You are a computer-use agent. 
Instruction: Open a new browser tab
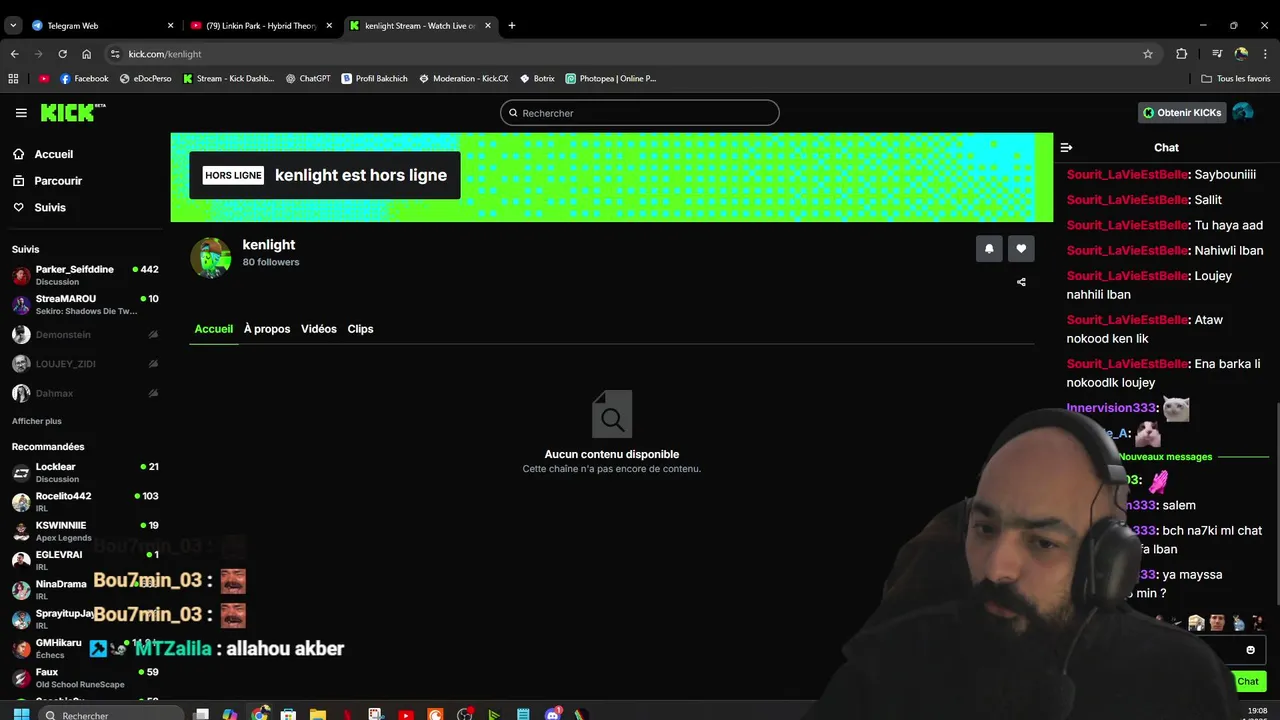[x=512, y=26]
